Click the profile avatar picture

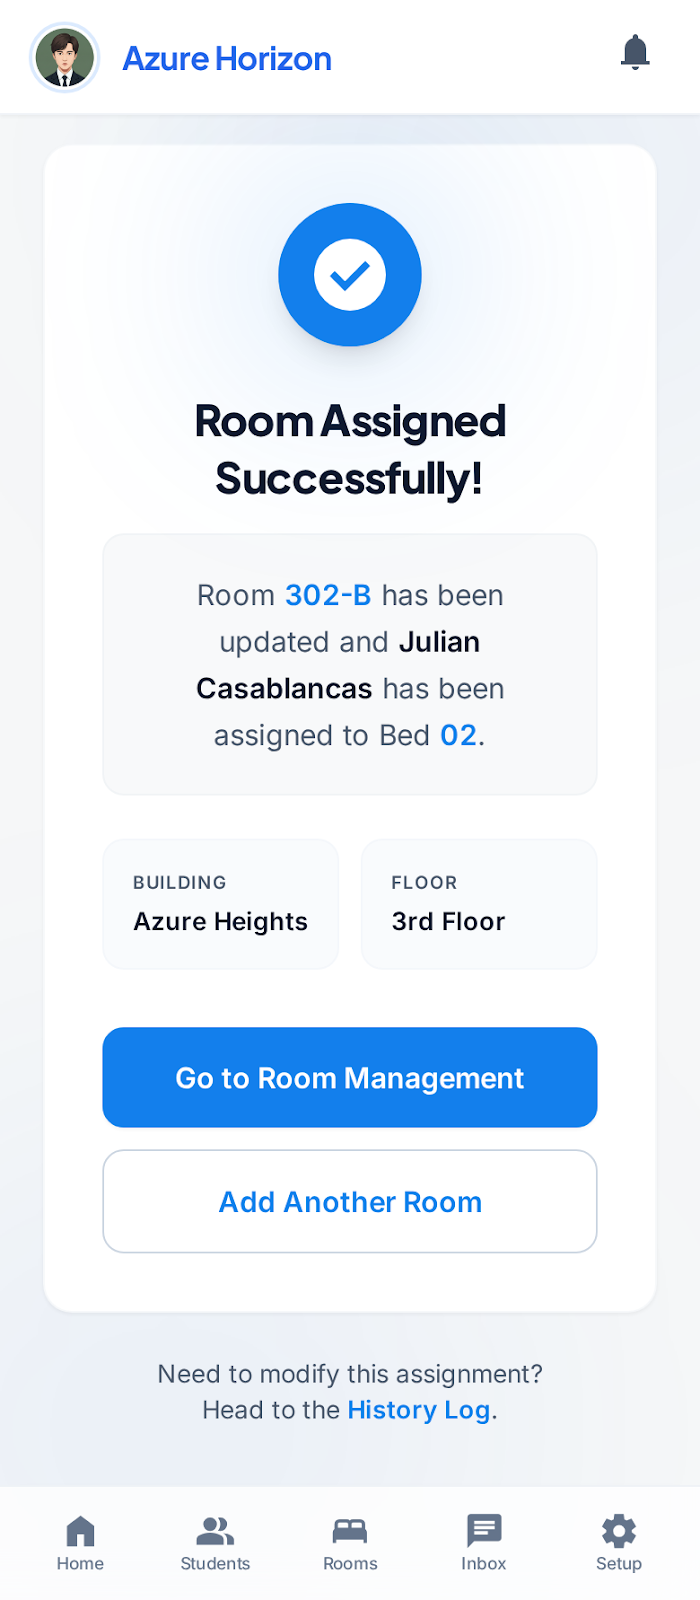click(x=64, y=57)
